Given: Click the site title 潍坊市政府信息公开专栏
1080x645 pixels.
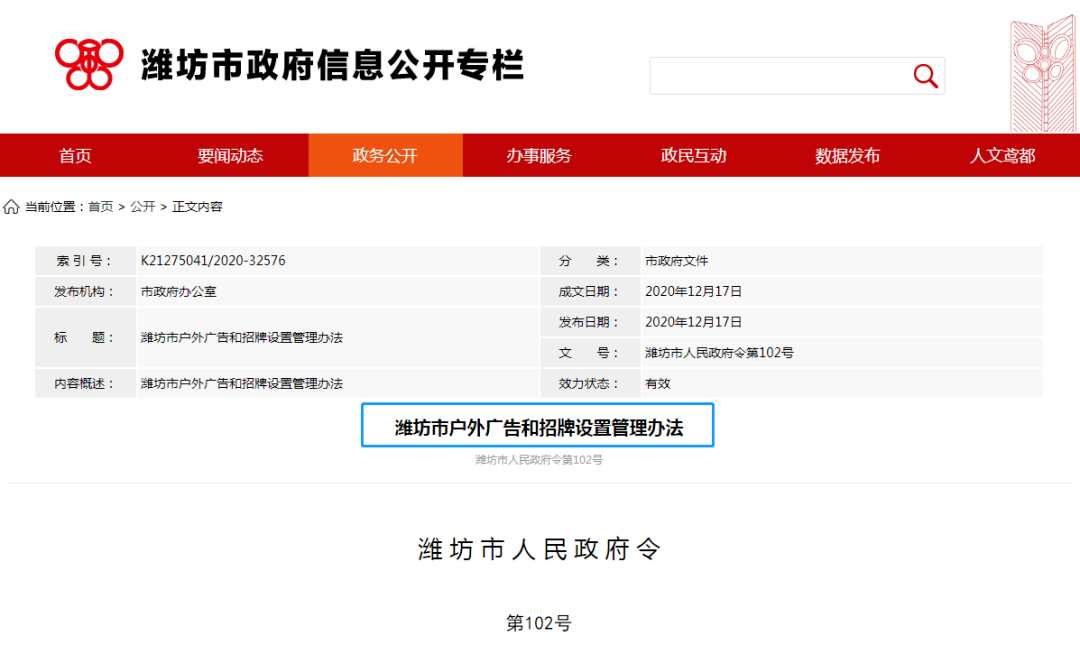Looking at the screenshot, I should pyautogui.click(x=332, y=65).
